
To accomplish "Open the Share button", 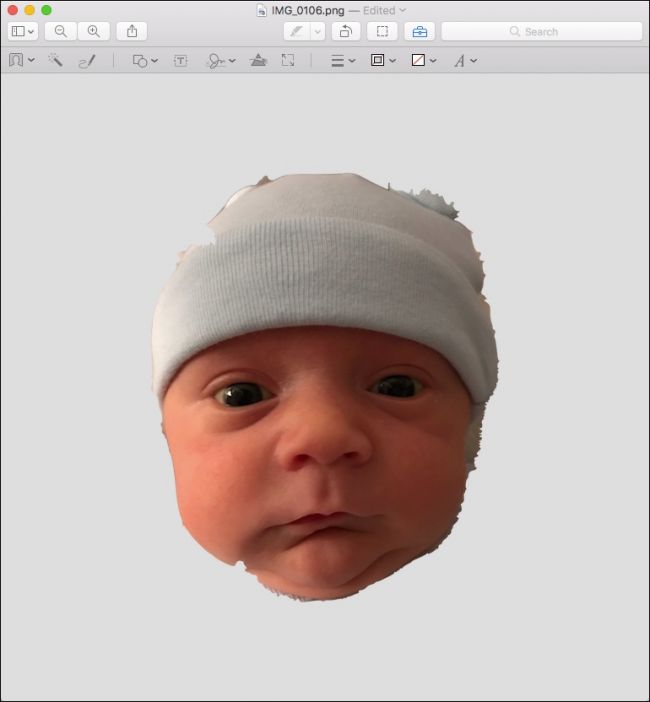I will tap(132, 31).
